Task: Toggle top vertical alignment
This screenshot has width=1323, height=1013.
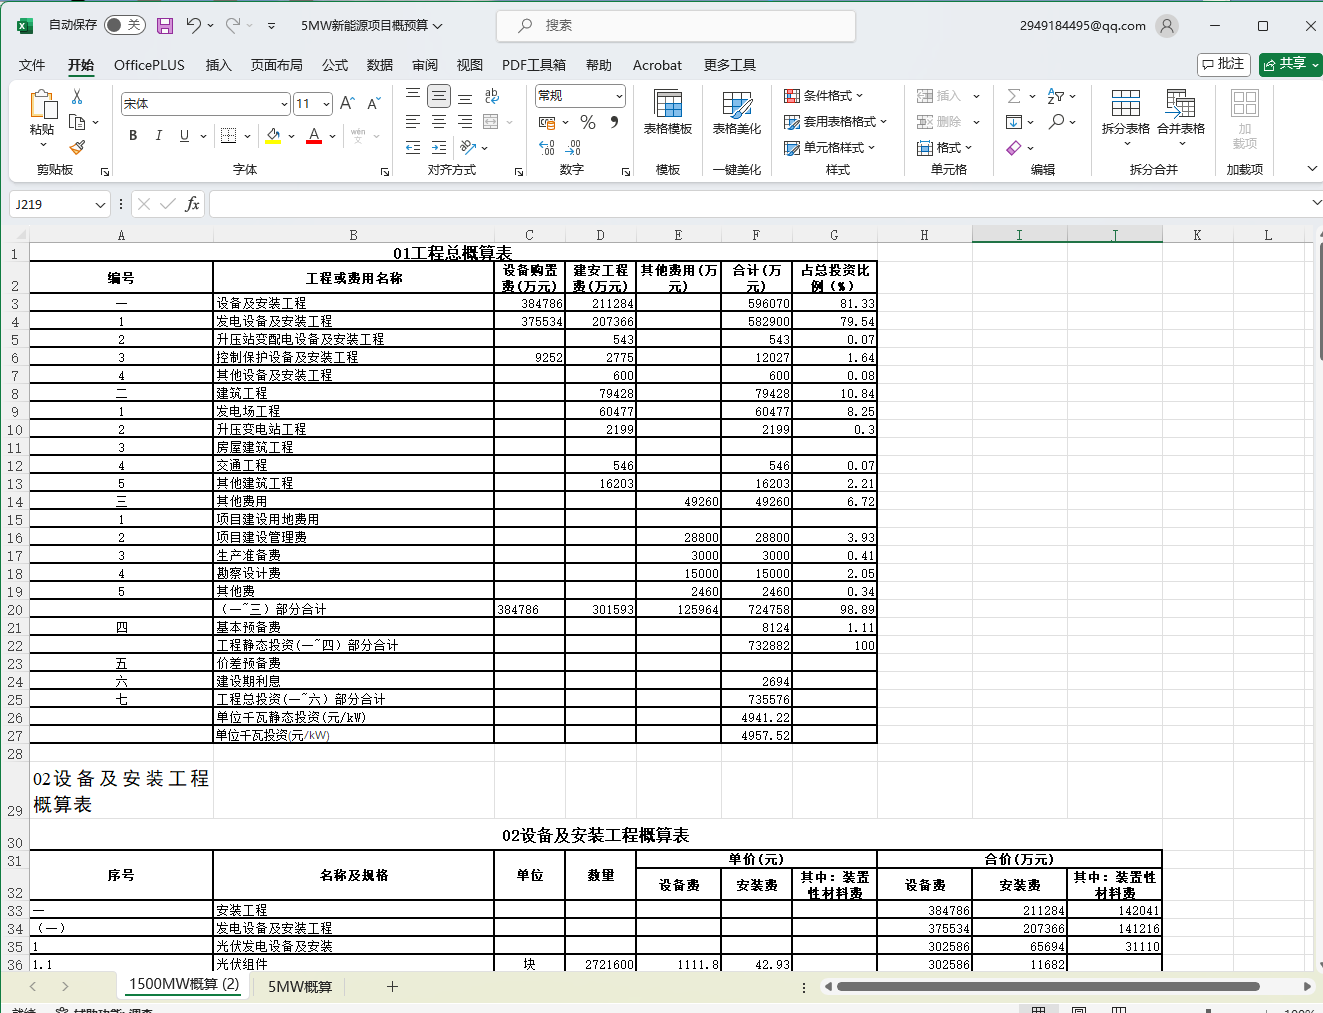Action: (x=413, y=96)
